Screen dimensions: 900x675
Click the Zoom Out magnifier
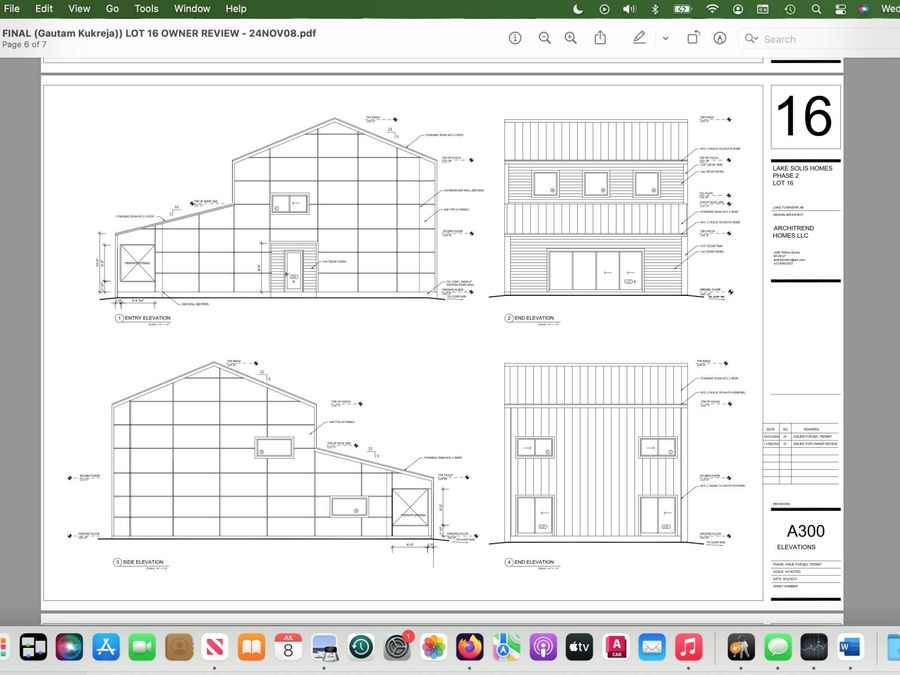click(x=545, y=38)
